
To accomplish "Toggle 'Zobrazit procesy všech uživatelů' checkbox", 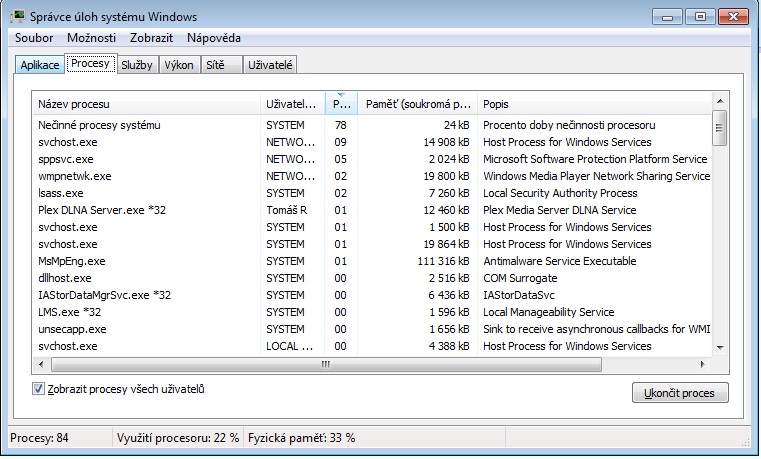I will (39, 389).
